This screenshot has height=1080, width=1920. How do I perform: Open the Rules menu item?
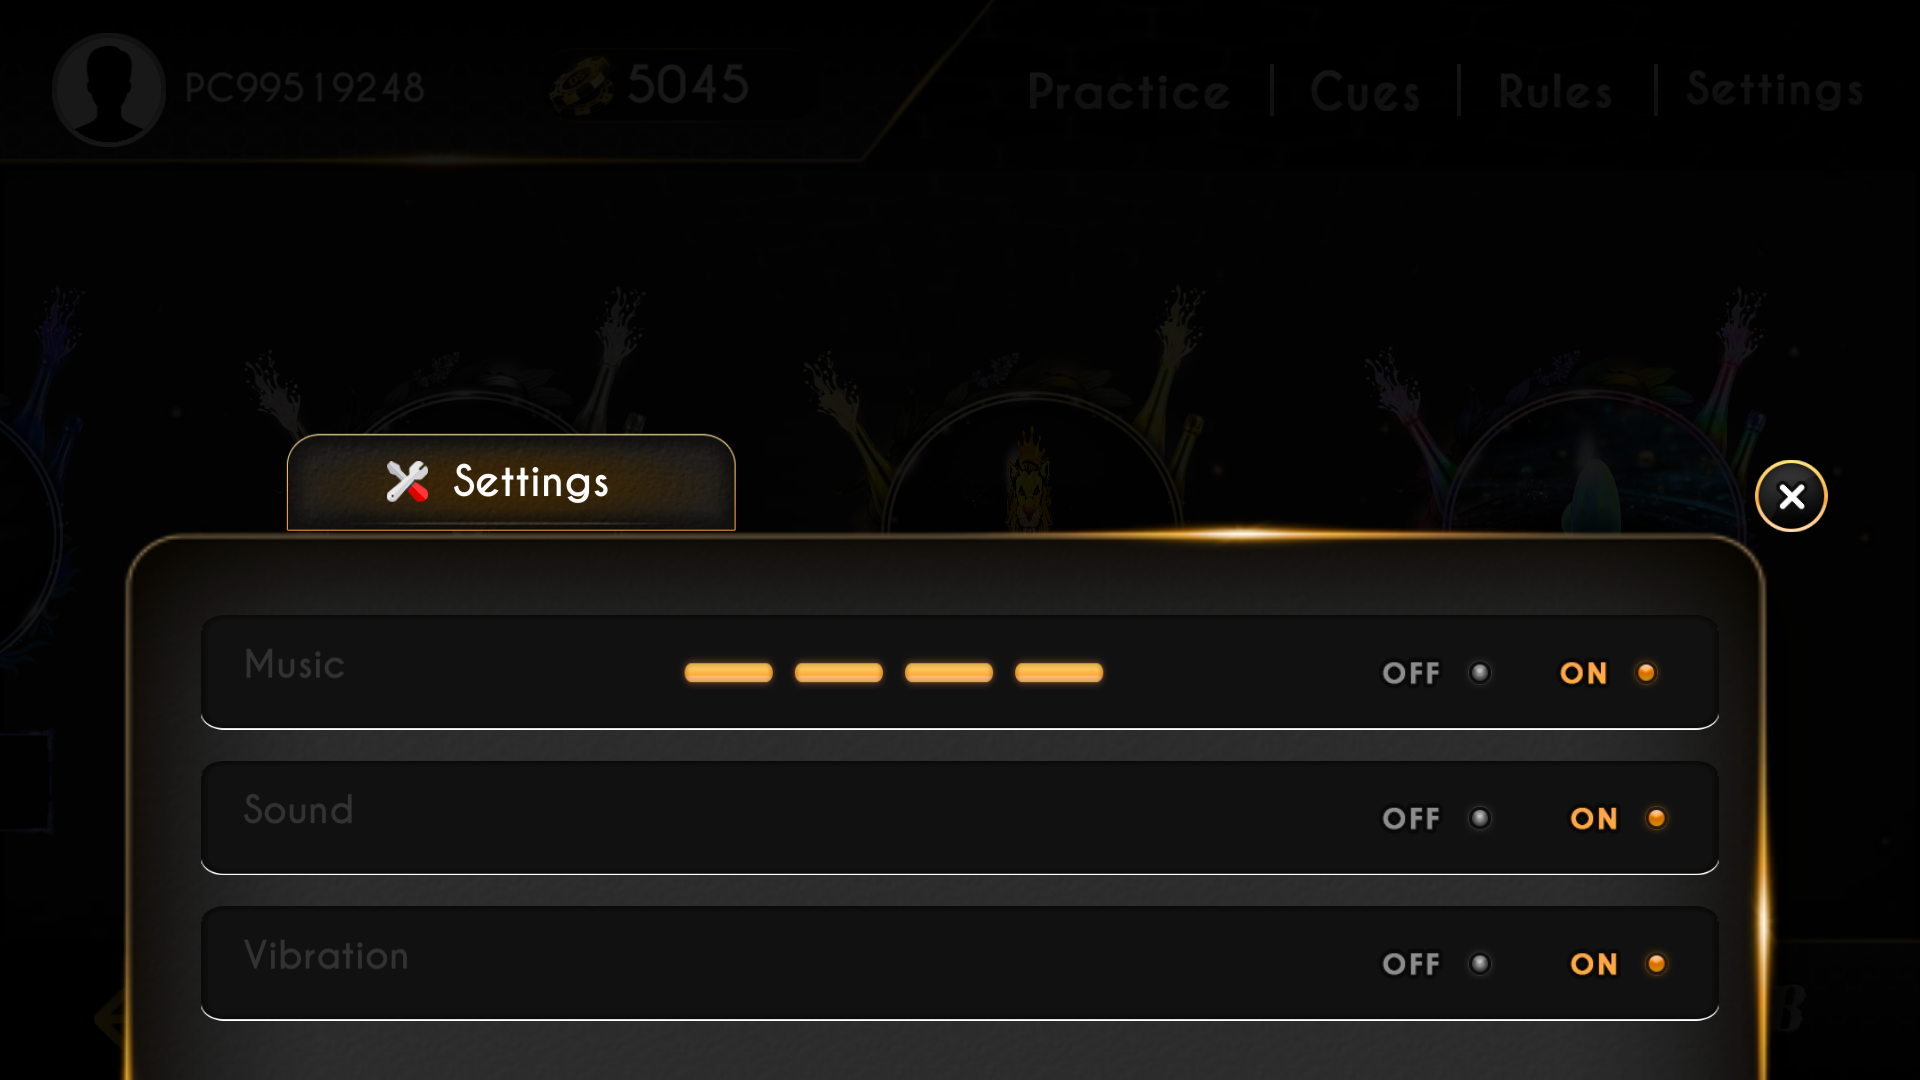click(x=1555, y=92)
